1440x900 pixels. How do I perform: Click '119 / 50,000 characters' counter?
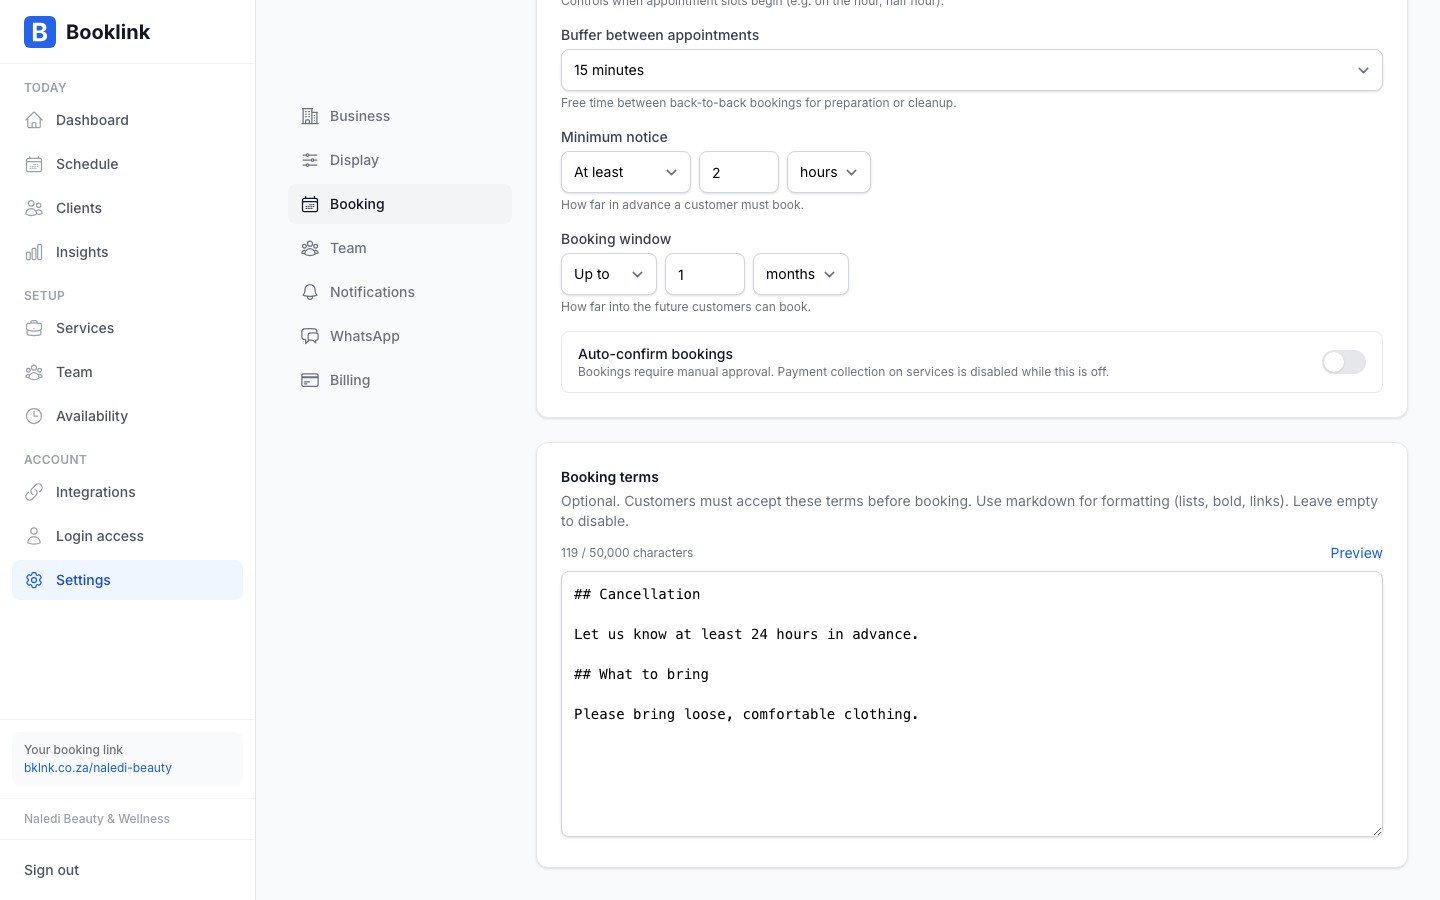[627, 553]
